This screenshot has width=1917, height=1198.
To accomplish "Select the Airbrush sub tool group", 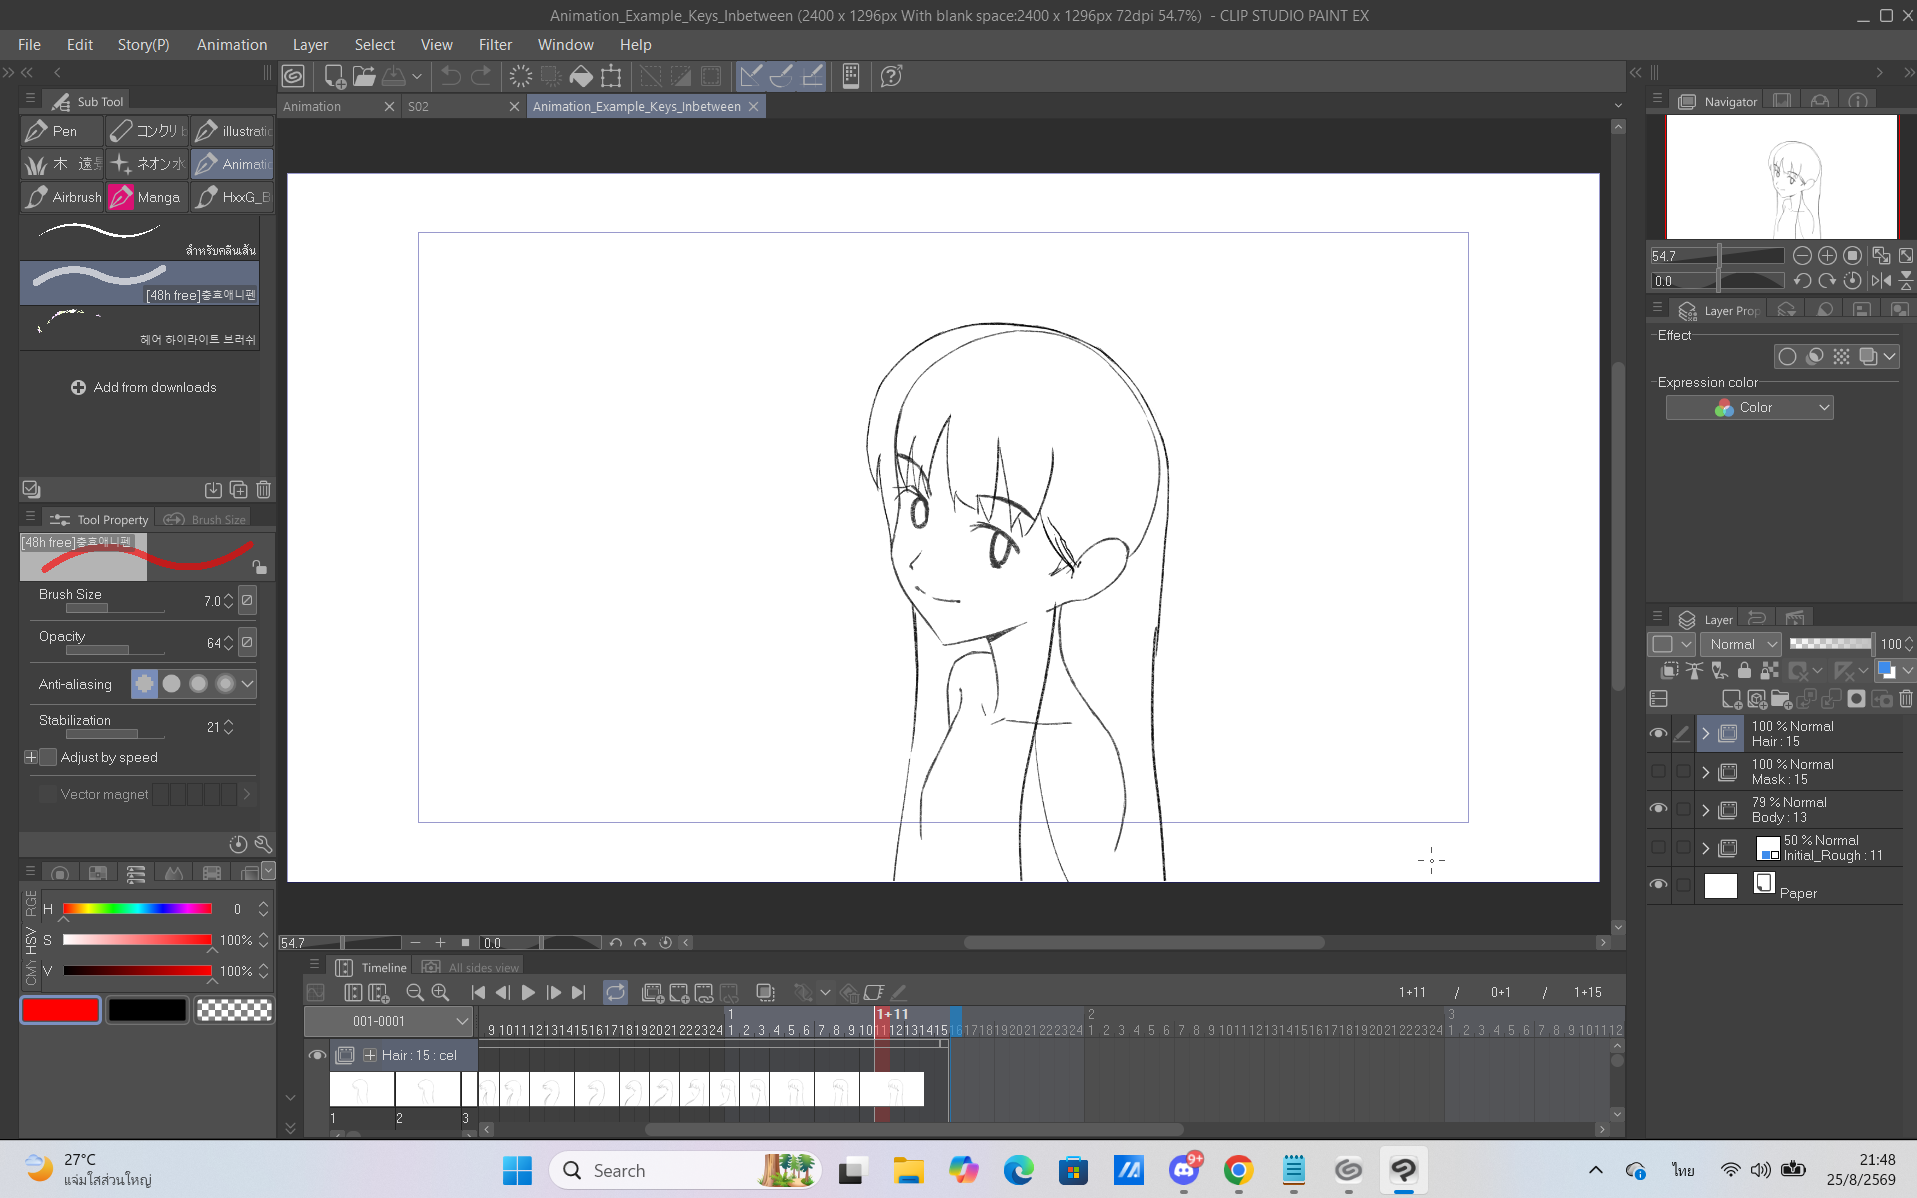I will coord(63,197).
